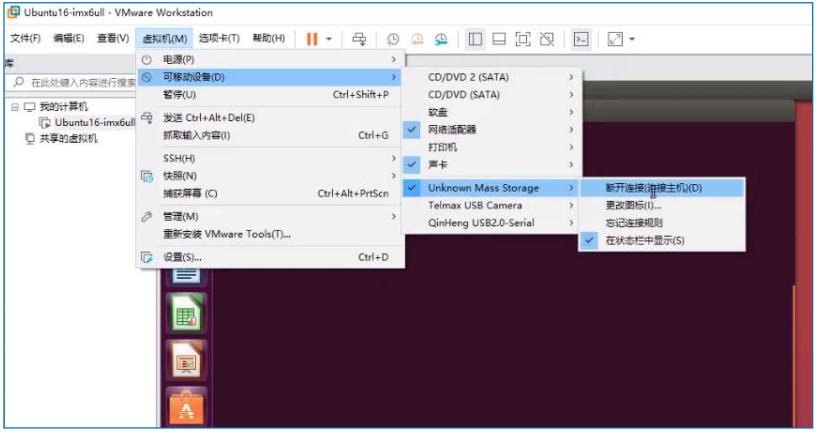819x434 pixels.
Task: Click the settings icon beside 设置(S)...
Action: [x=147, y=257]
